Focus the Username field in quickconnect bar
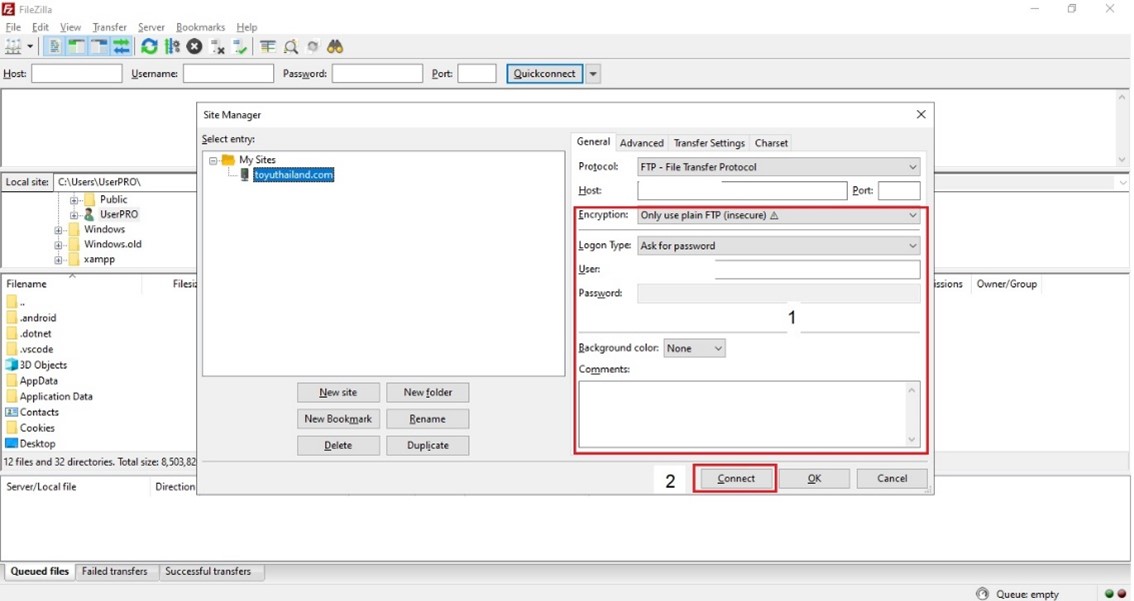The image size is (1134, 601). pos(229,74)
